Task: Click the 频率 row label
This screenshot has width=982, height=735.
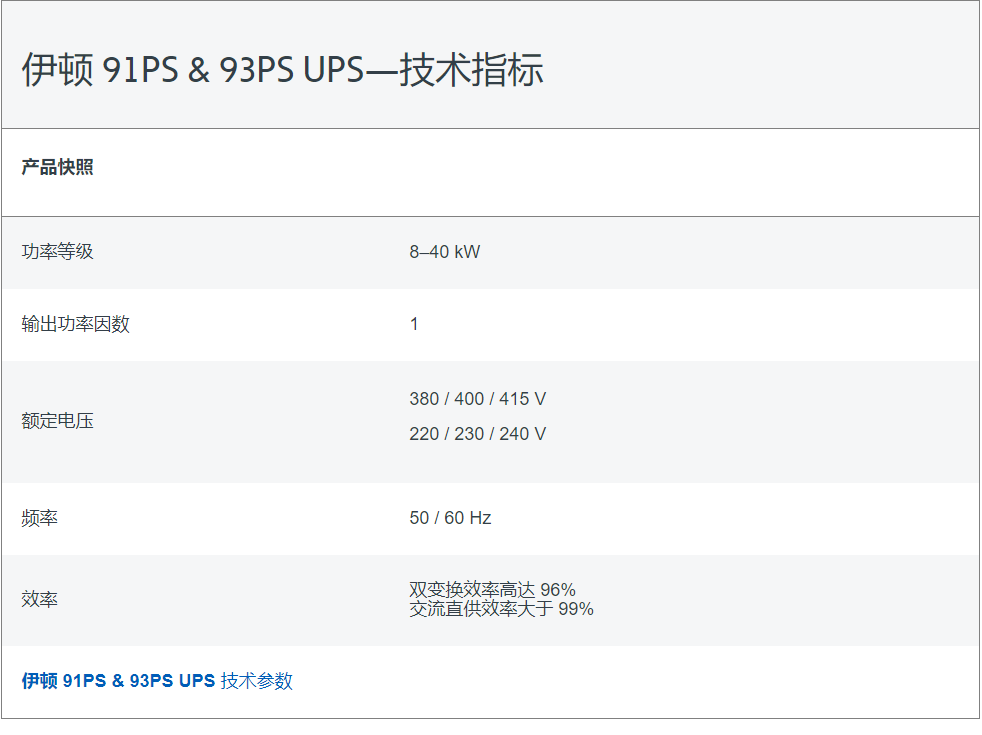Action: click(x=39, y=518)
